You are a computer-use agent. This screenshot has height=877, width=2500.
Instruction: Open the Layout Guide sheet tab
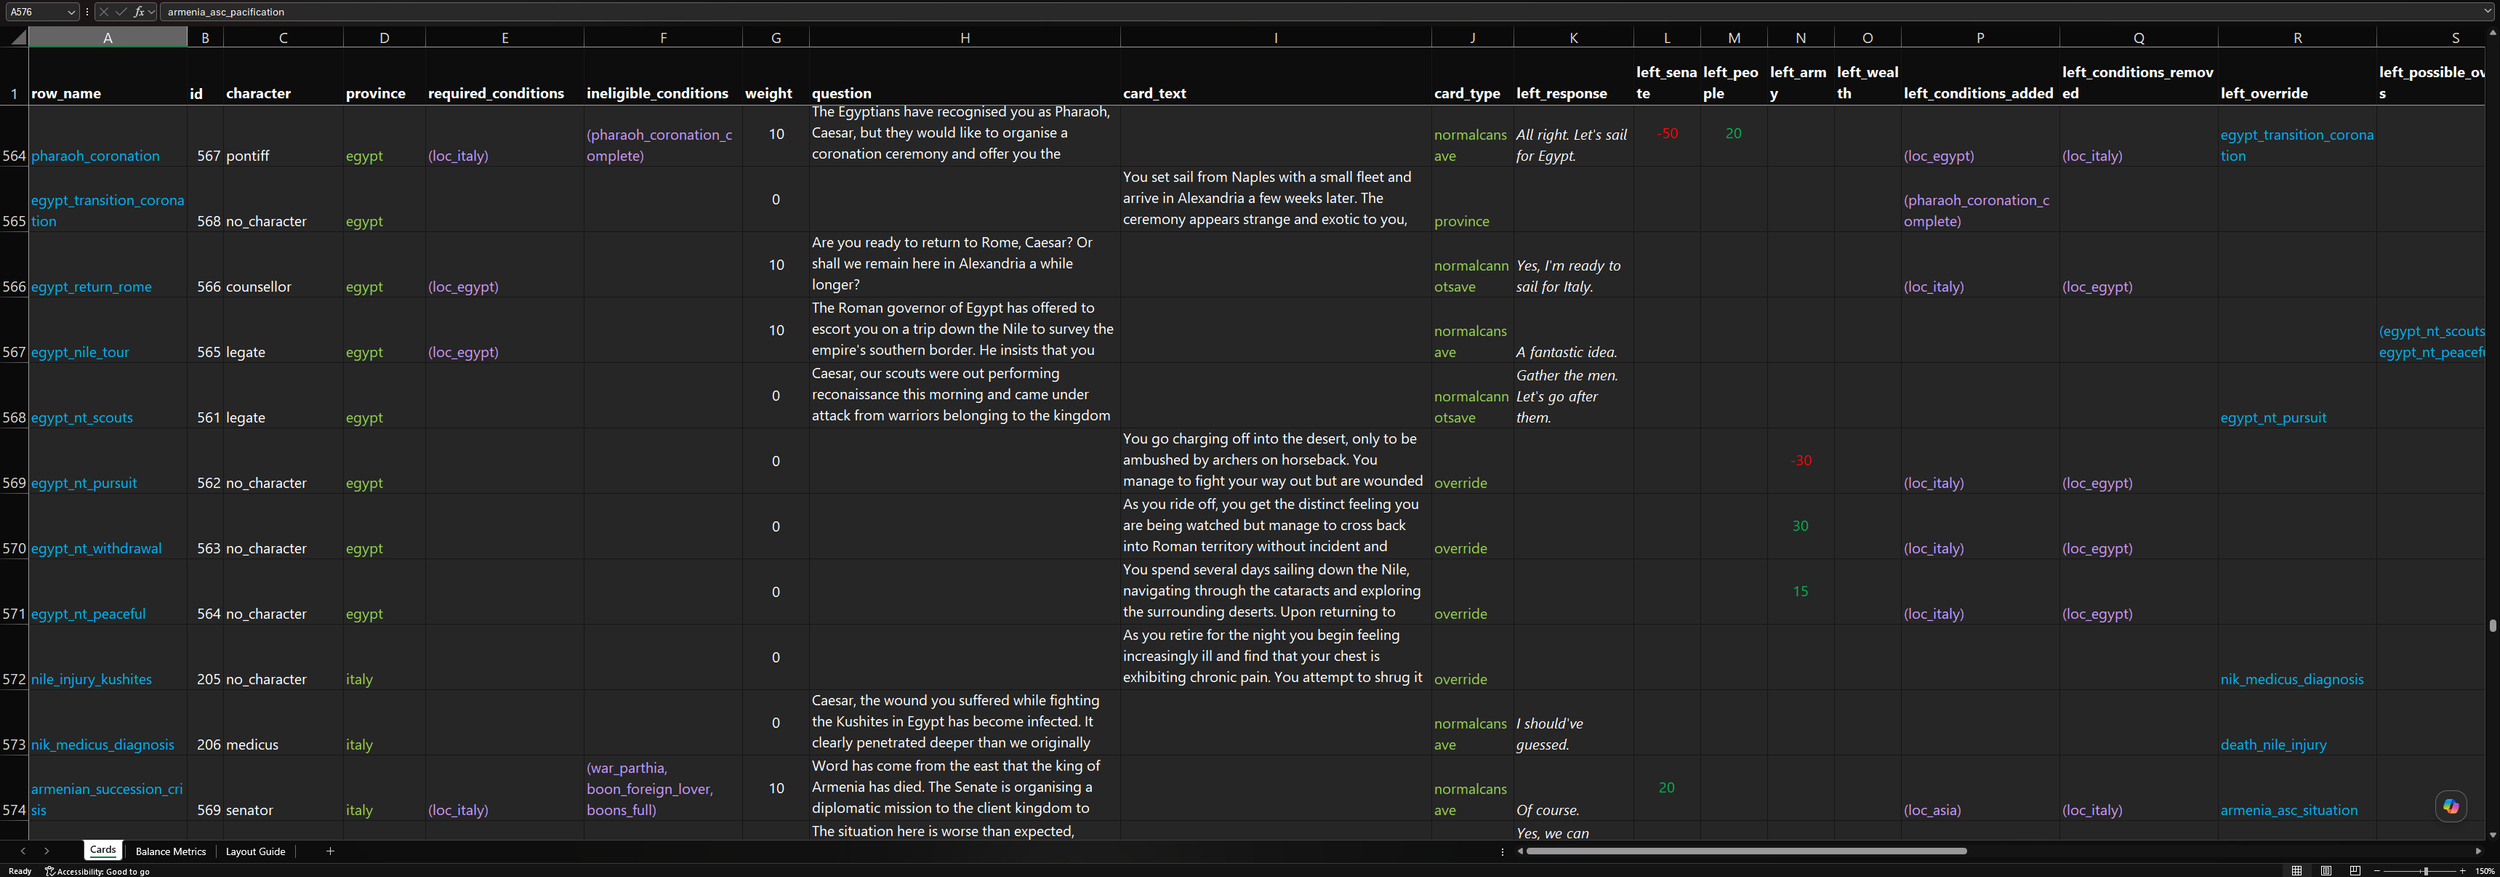pyautogui.click(x=255, y=851)
